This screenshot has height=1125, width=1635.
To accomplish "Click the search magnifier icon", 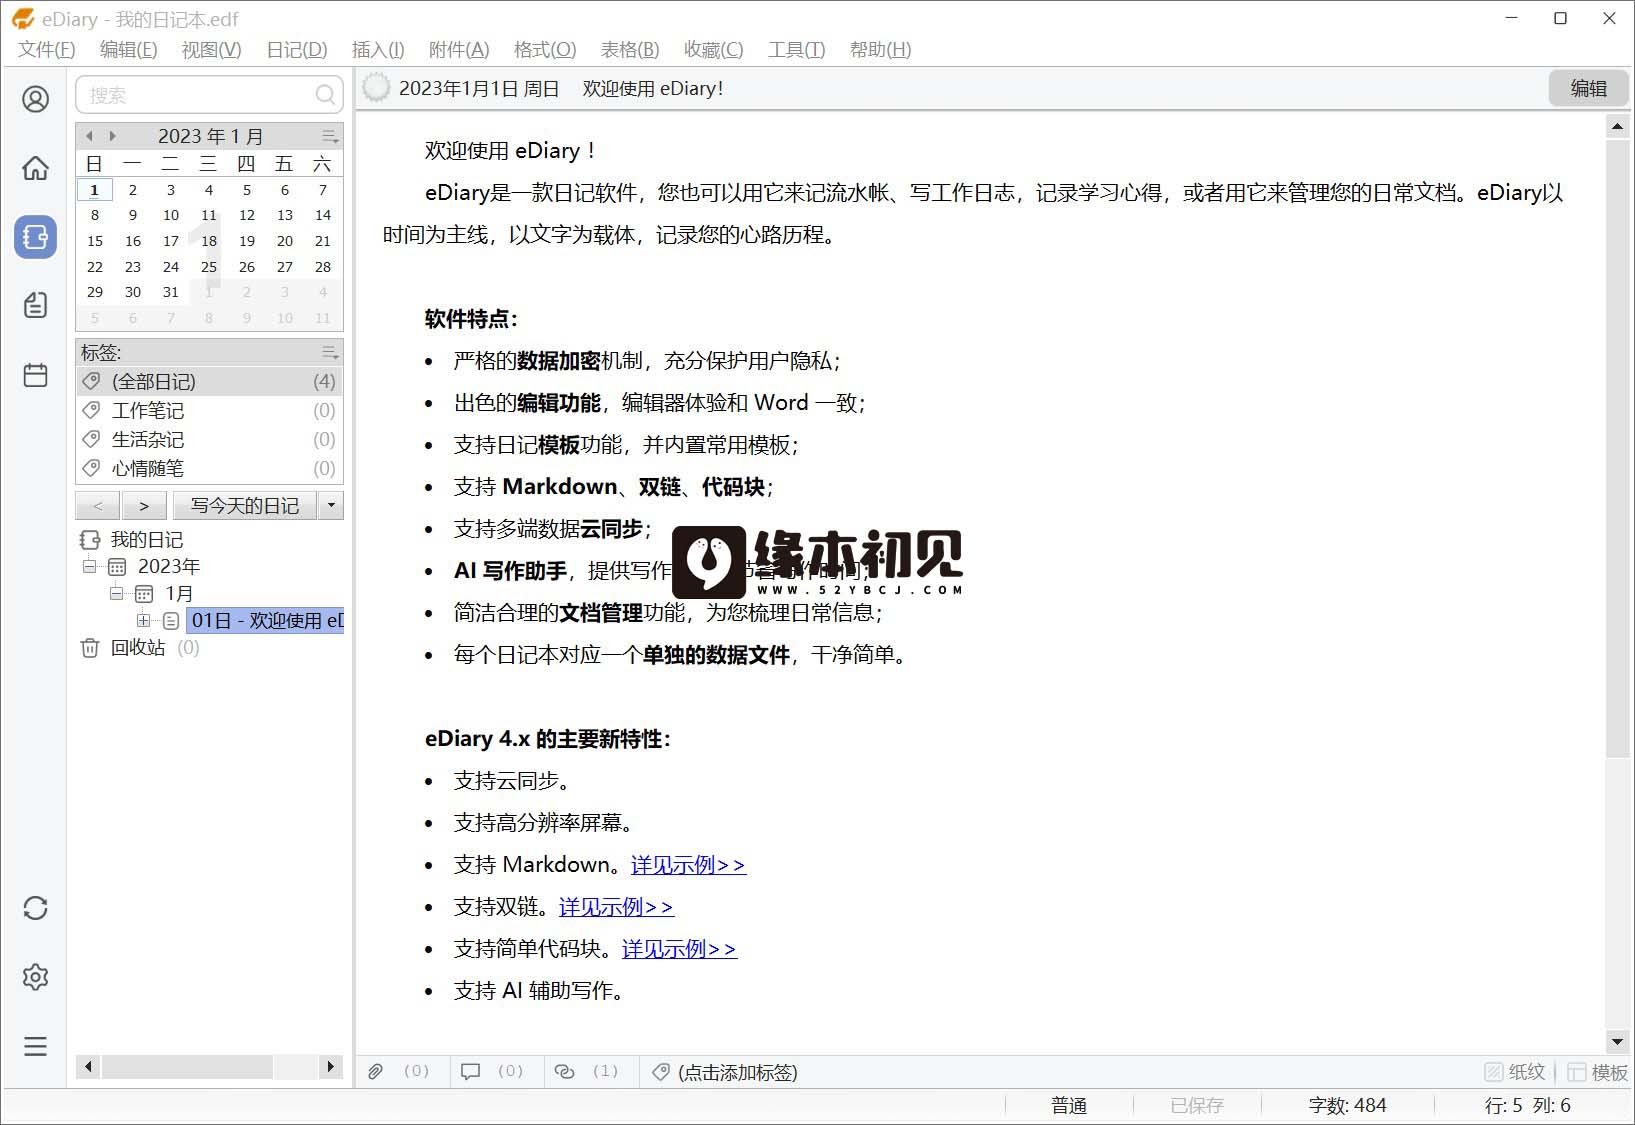I will (325, 95).
